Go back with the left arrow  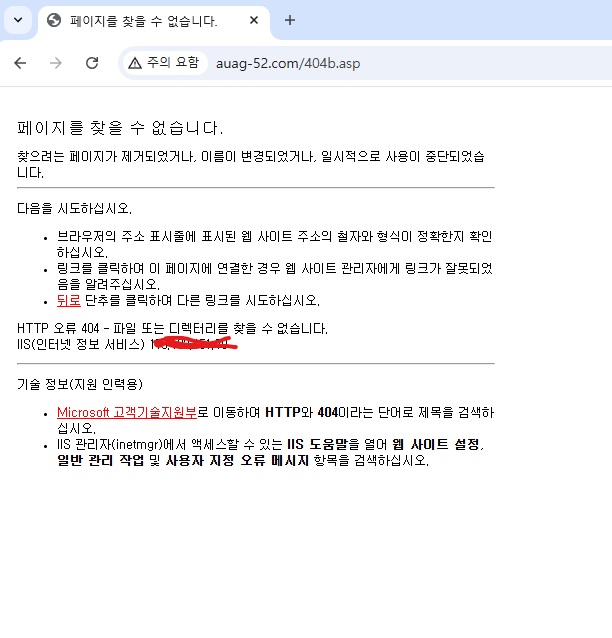[x=20, y=63]
